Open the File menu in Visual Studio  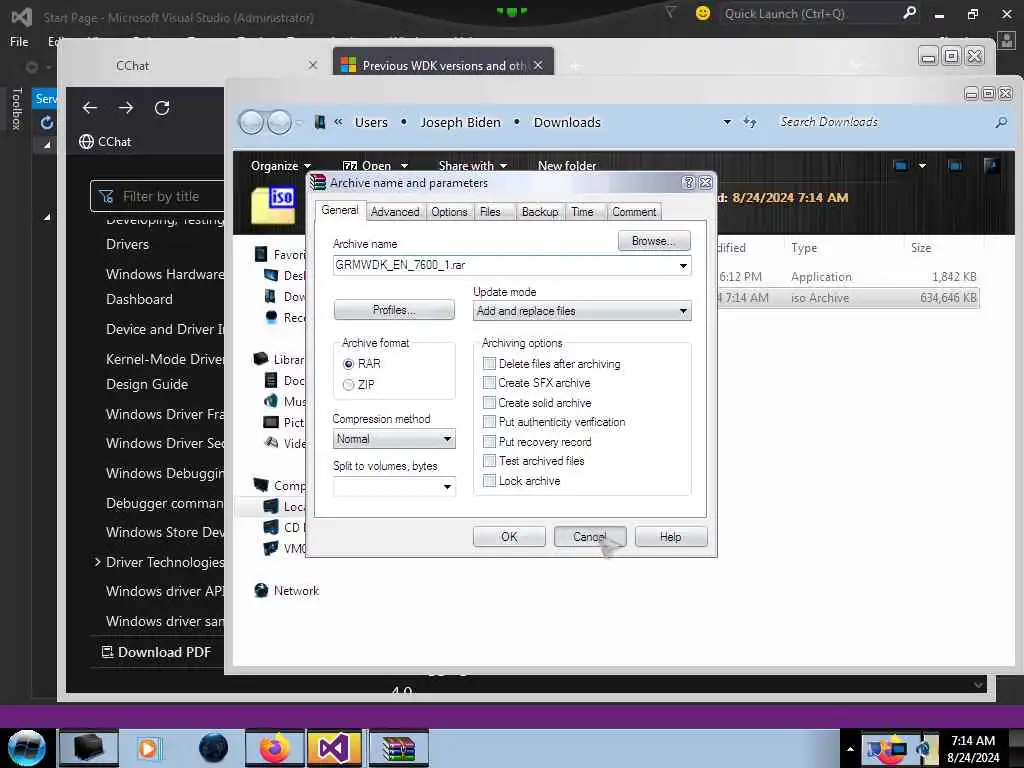[19, 41]
